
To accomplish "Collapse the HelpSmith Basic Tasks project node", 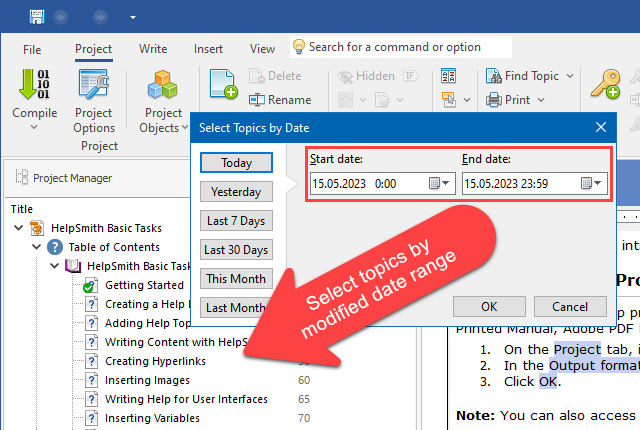I will coord(18,228).
